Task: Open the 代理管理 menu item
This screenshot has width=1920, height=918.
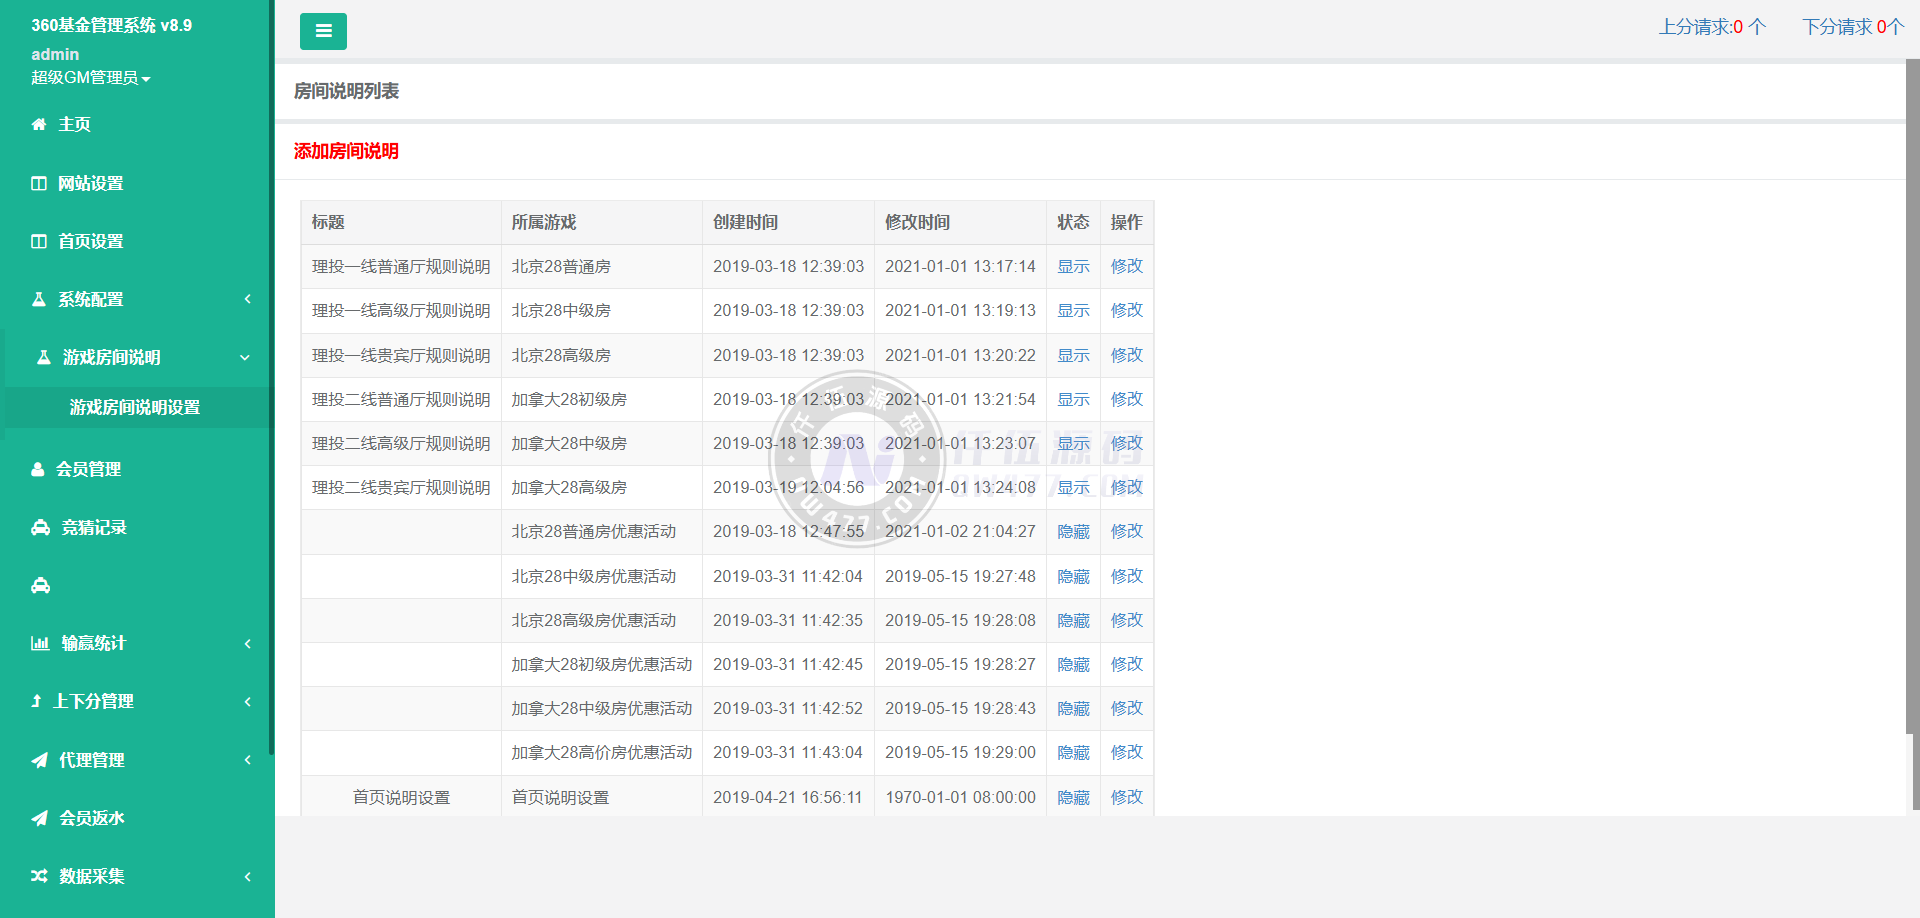Action: pos(92,760)
